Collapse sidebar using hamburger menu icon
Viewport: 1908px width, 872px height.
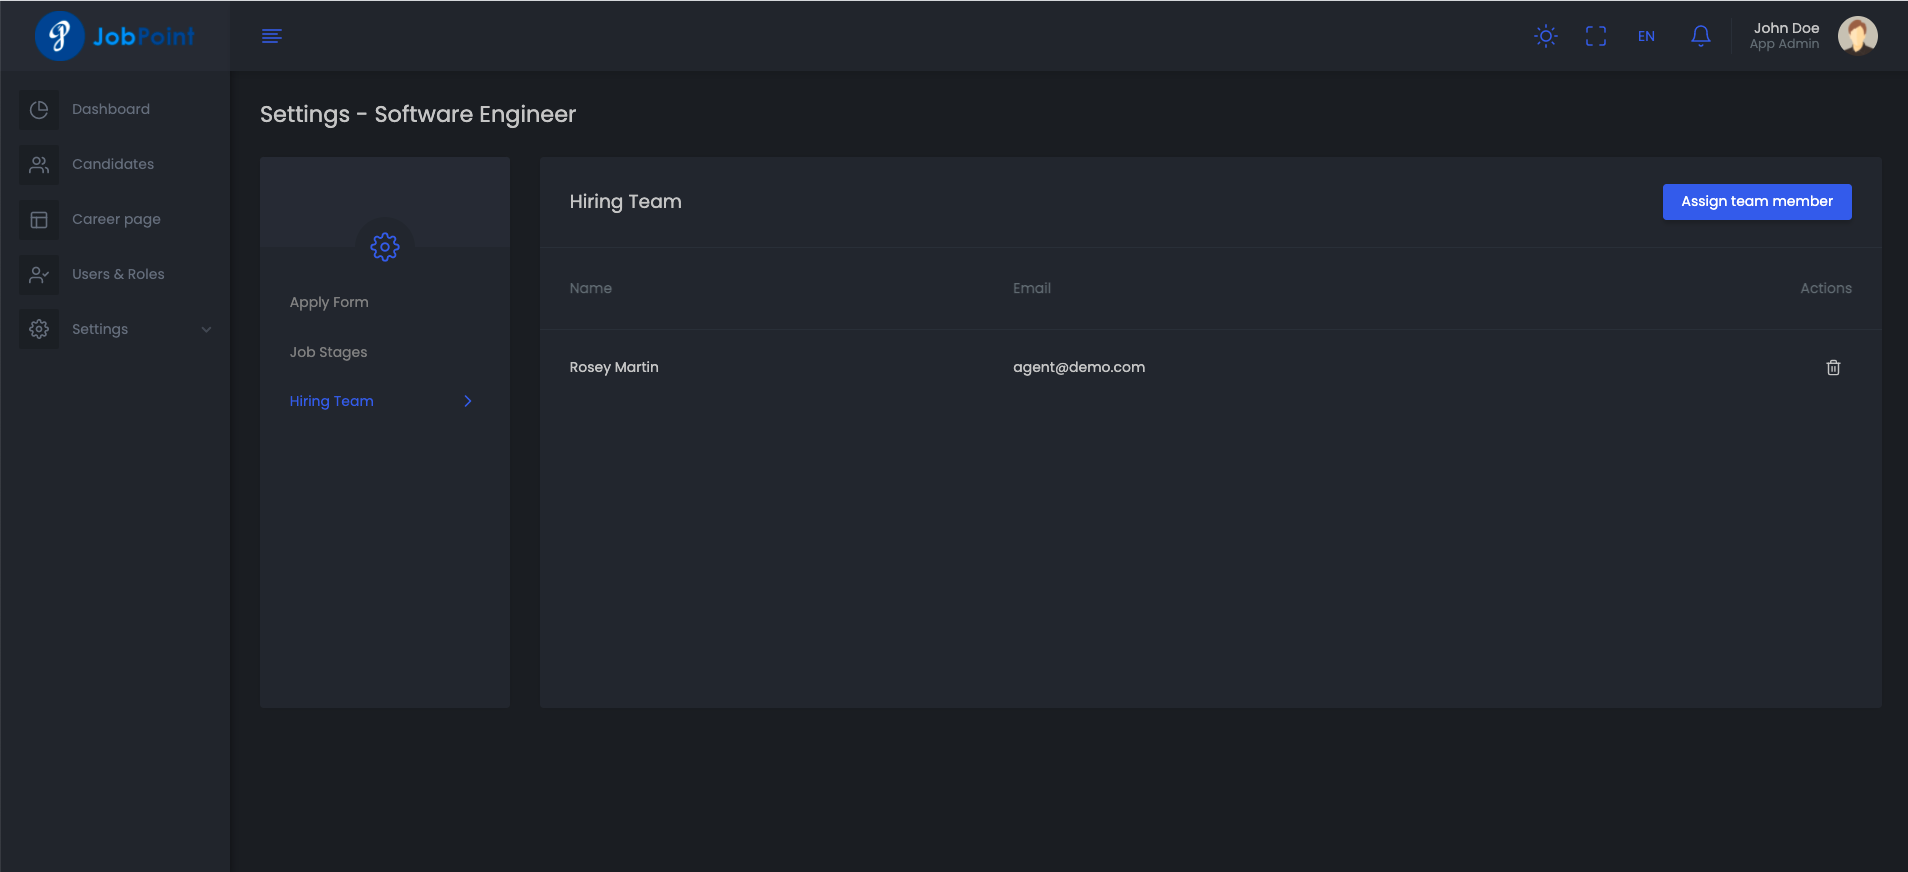click(272, 36)
